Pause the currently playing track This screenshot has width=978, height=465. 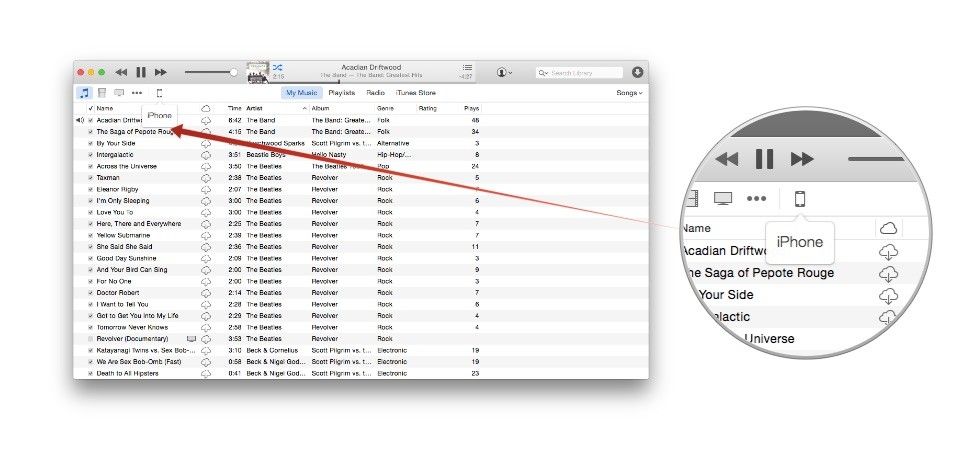tap(141, 72)
